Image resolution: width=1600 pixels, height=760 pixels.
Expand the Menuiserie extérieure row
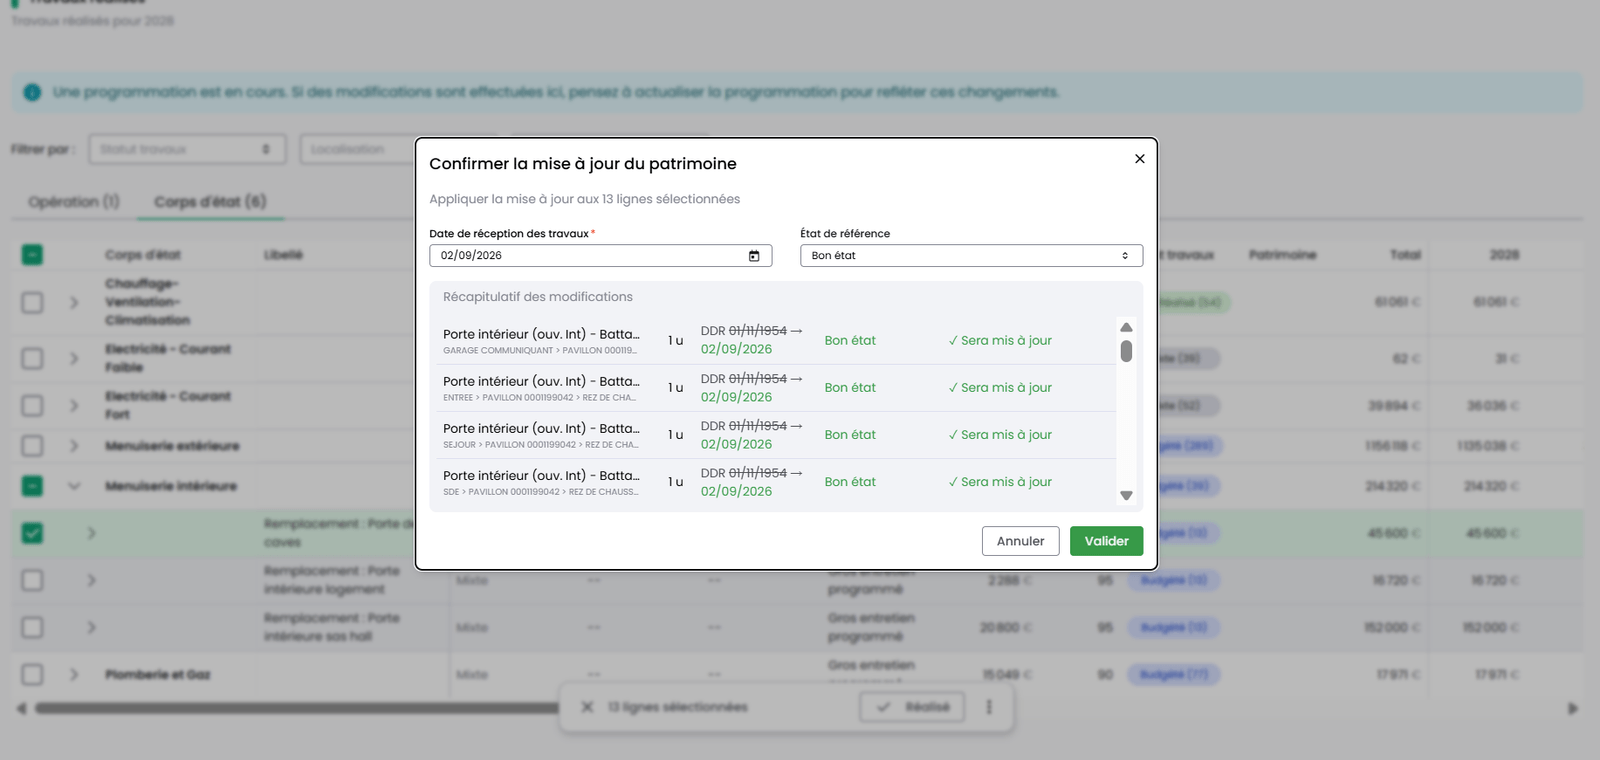coord(74,445)
